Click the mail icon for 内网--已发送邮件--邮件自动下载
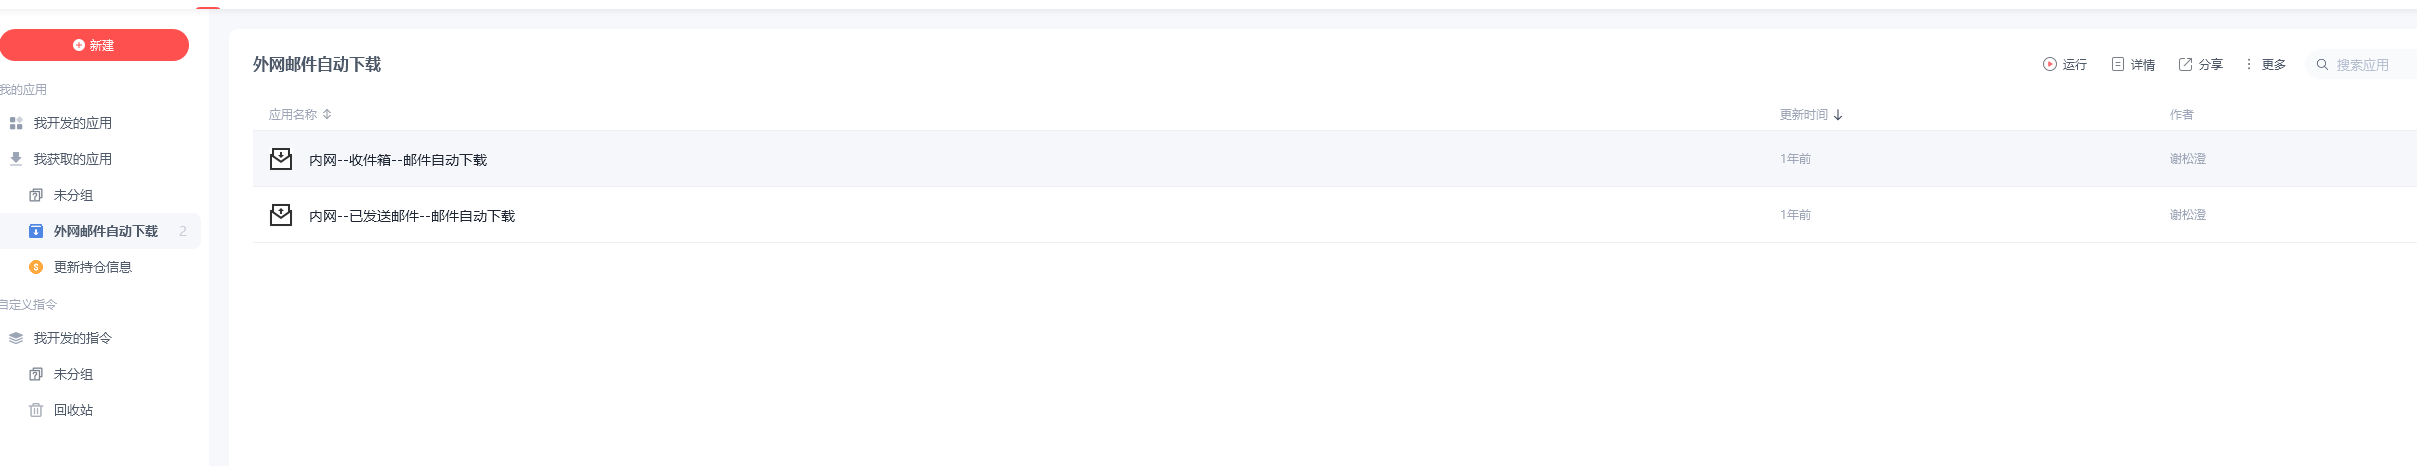 tap(281, 215)
